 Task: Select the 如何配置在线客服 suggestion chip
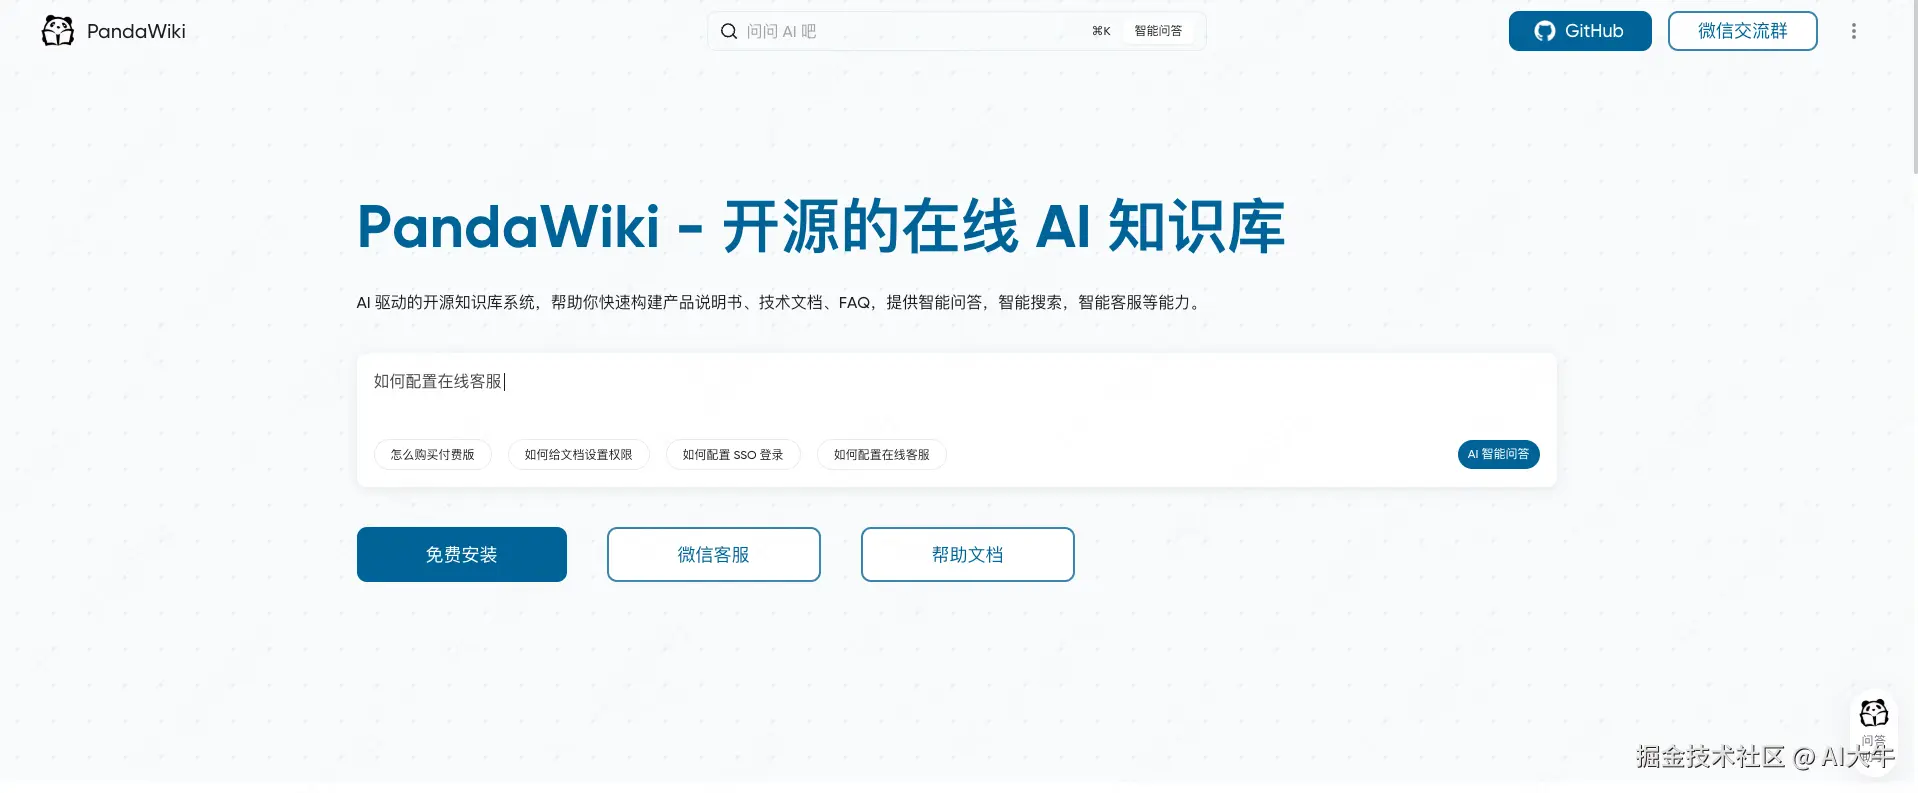click(882, 454)
